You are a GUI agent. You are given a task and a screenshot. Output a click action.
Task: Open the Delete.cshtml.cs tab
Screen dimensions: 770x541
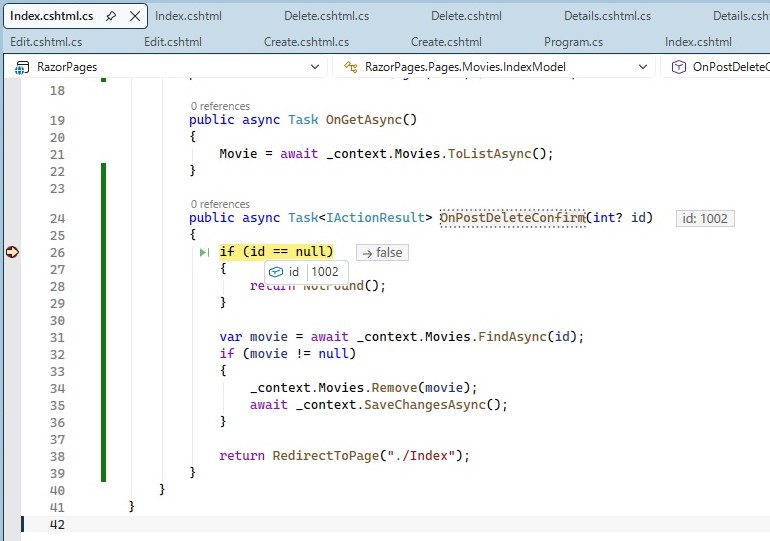(x=327, y=16)
